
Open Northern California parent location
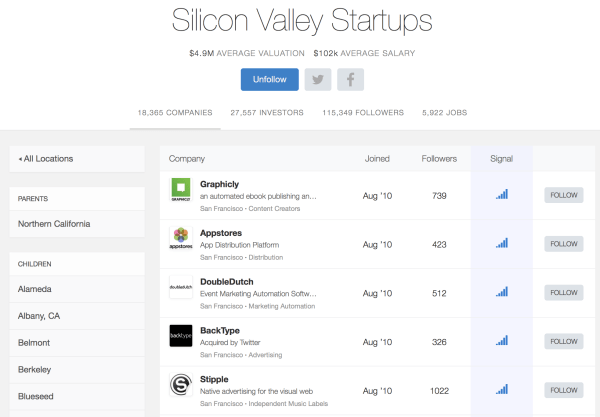click(x=54, y=224)
